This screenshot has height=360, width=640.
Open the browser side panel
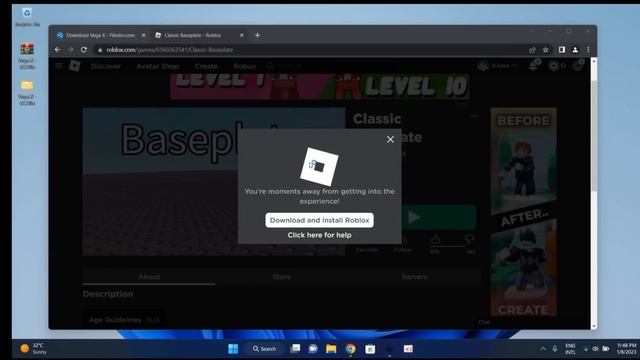pos(562,50)
